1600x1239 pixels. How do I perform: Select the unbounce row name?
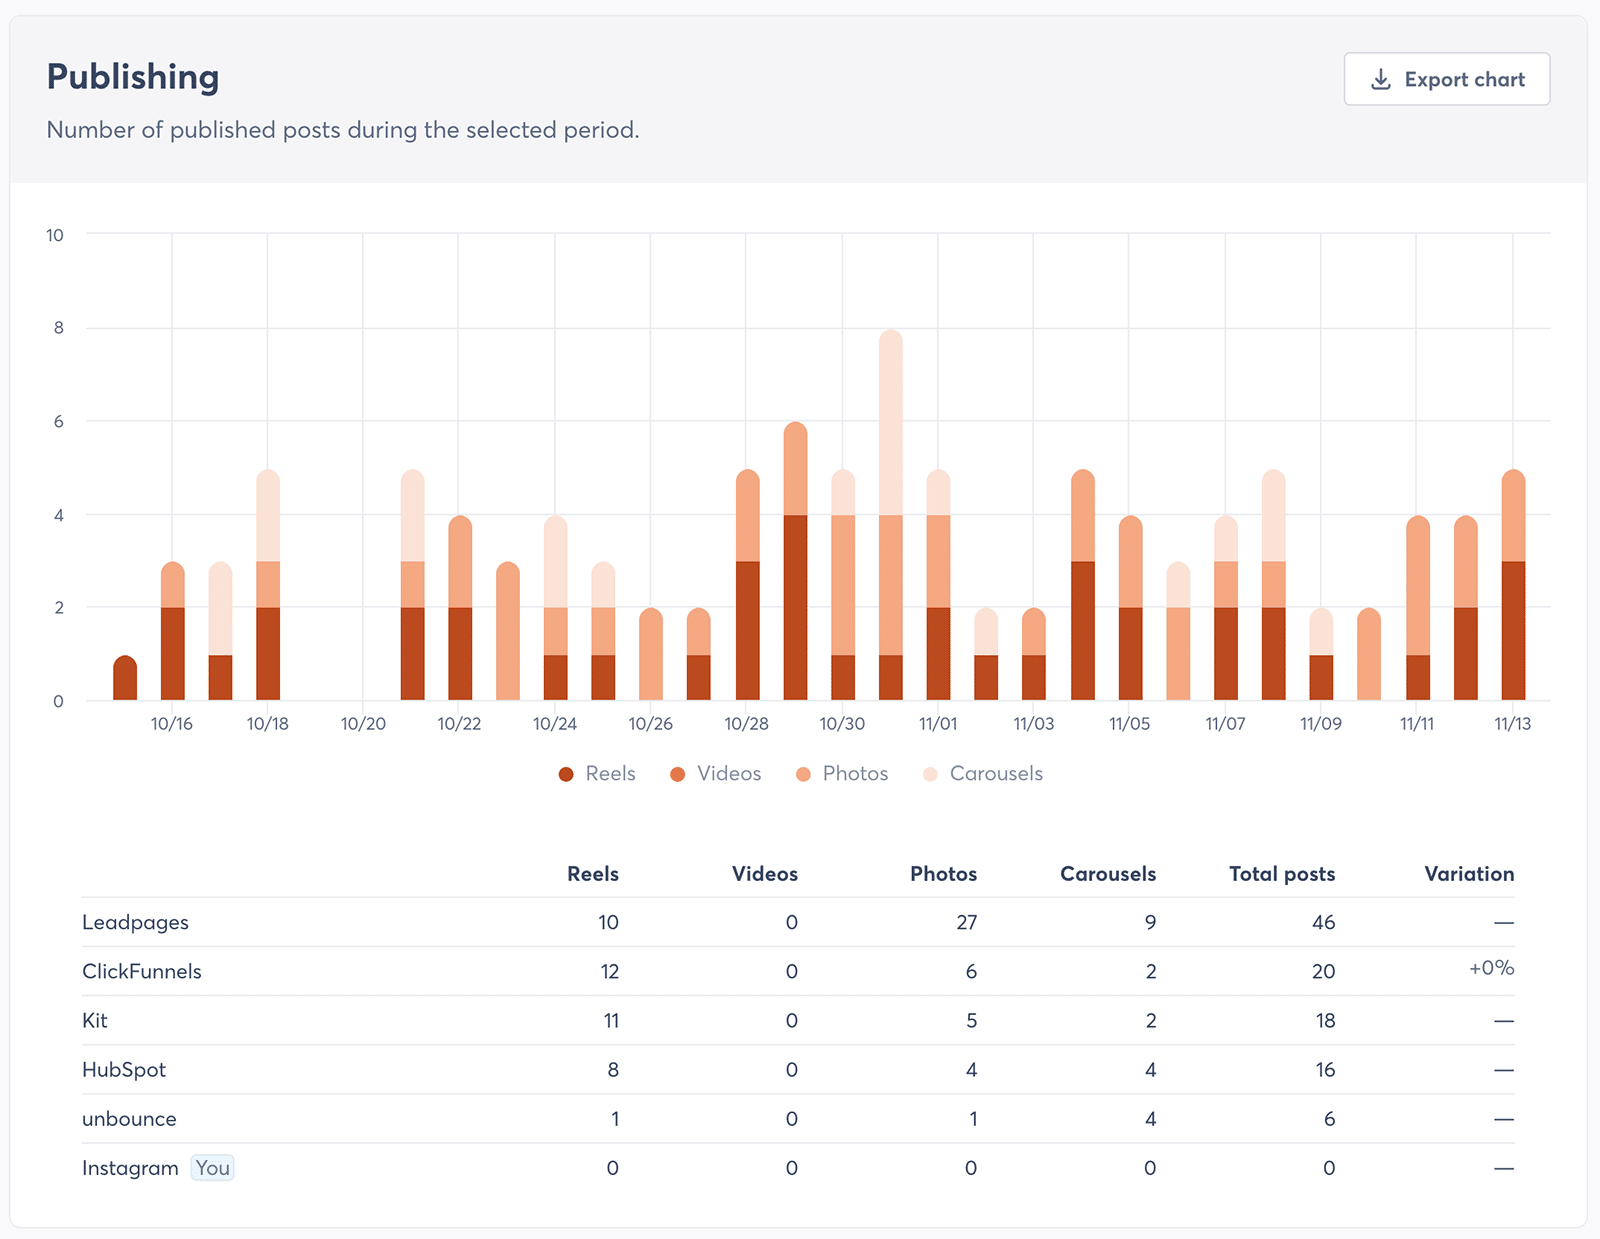click(129, 1119)
